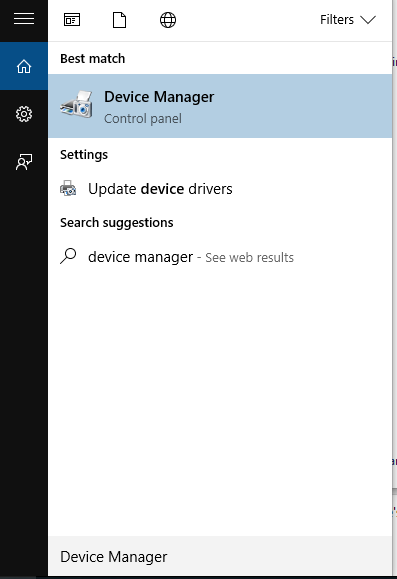Click the Device Manager printer-camera icon
Viewport: 397px width, 579px height.
pos(77,105)
